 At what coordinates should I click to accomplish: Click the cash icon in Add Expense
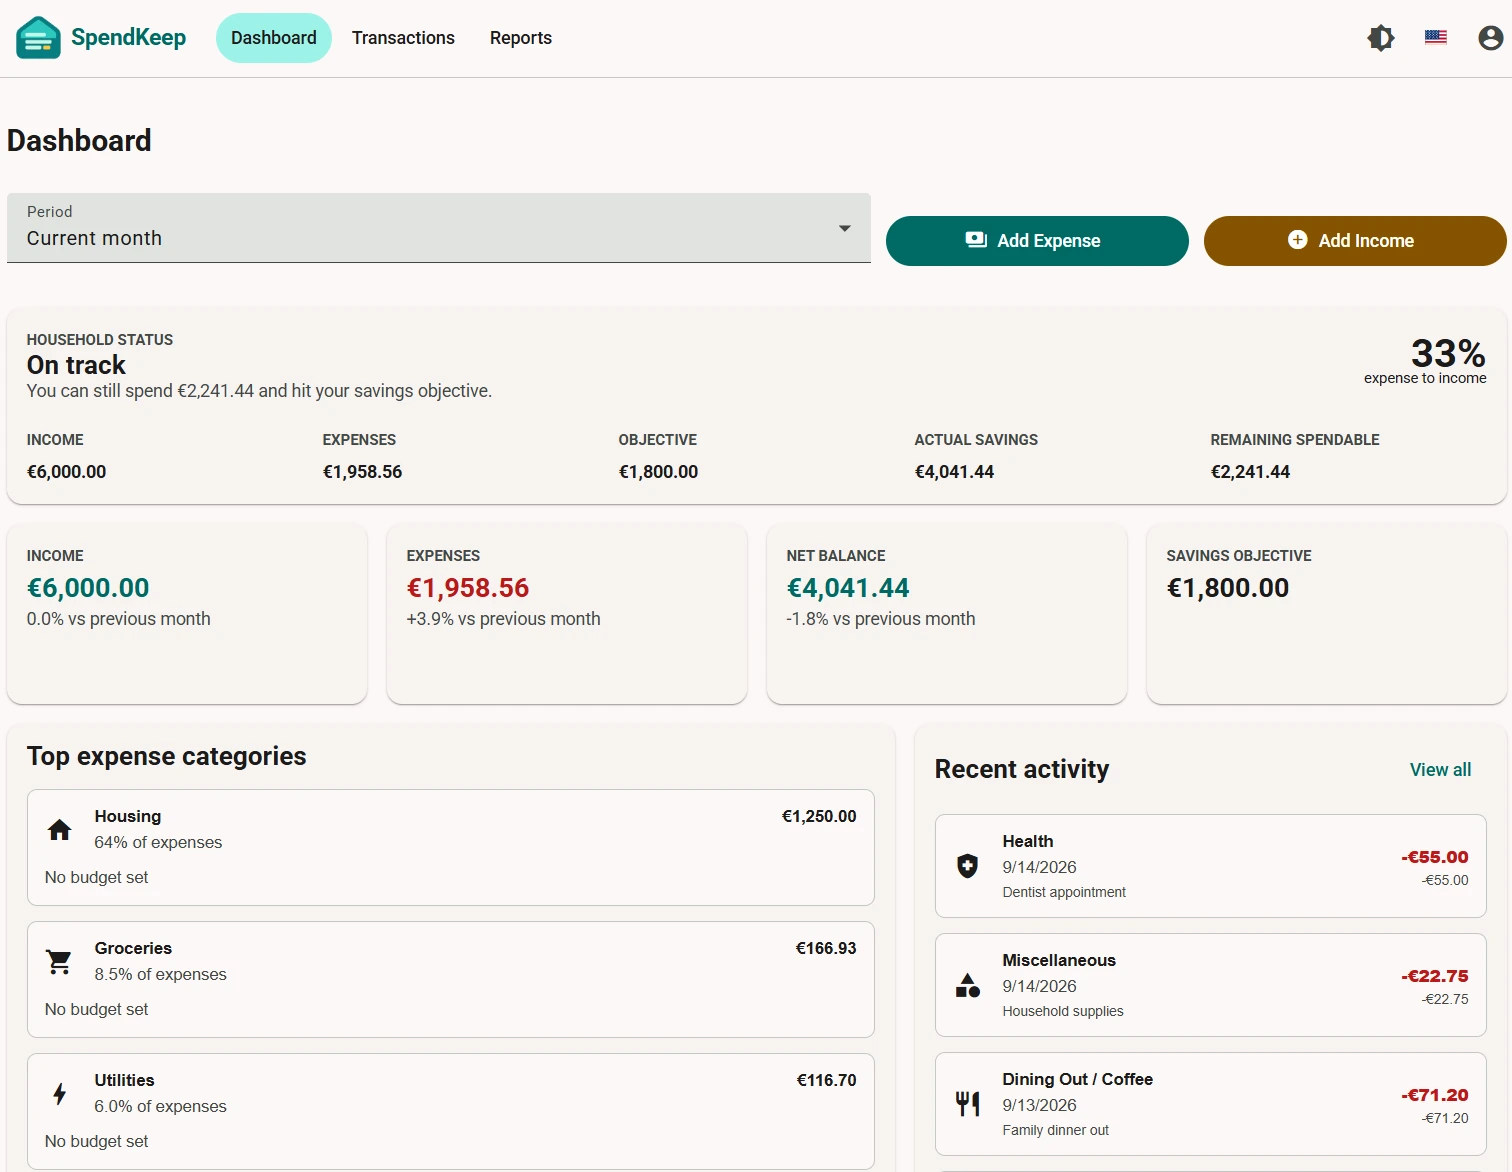point(976,240)
